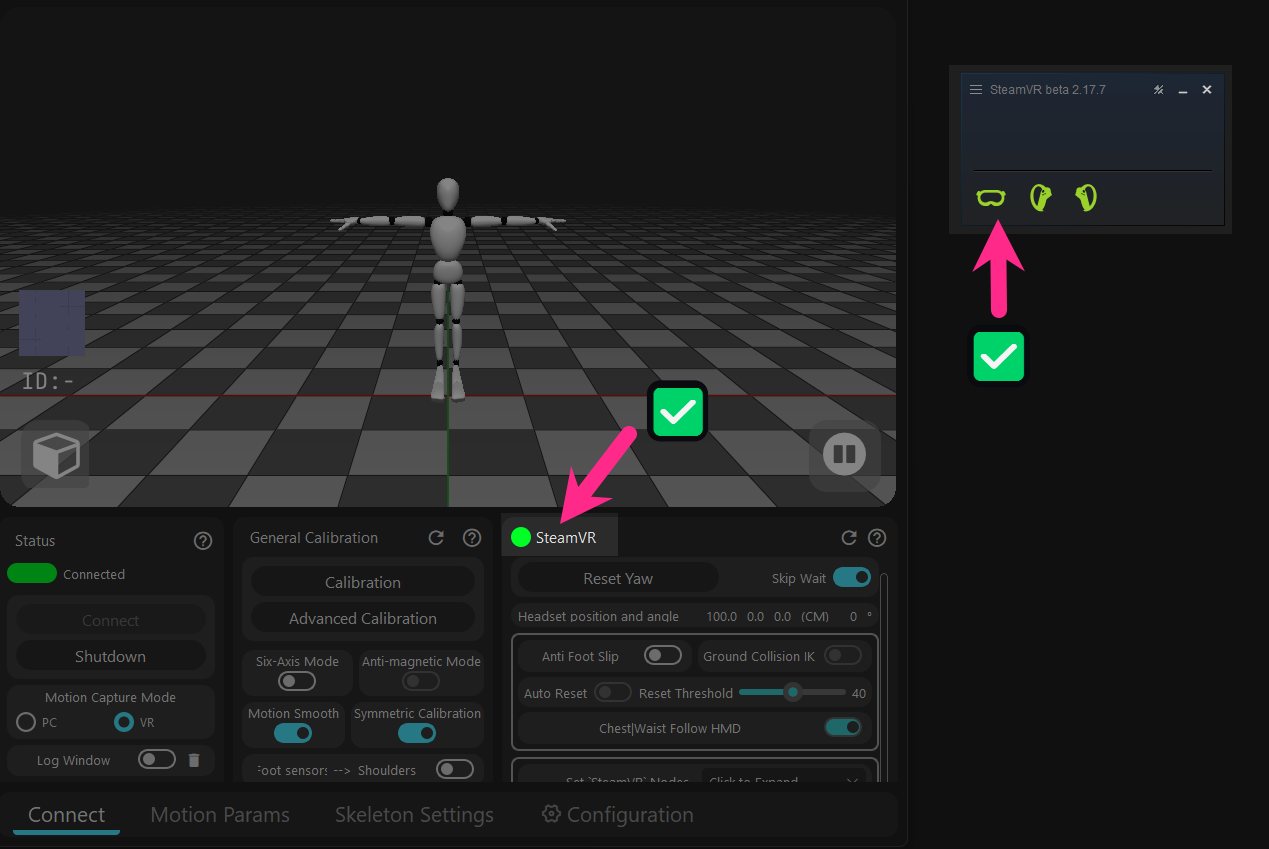Click the right controller icon in SteamVR
Screen dimensions: 1269x849
[1086, 197]
